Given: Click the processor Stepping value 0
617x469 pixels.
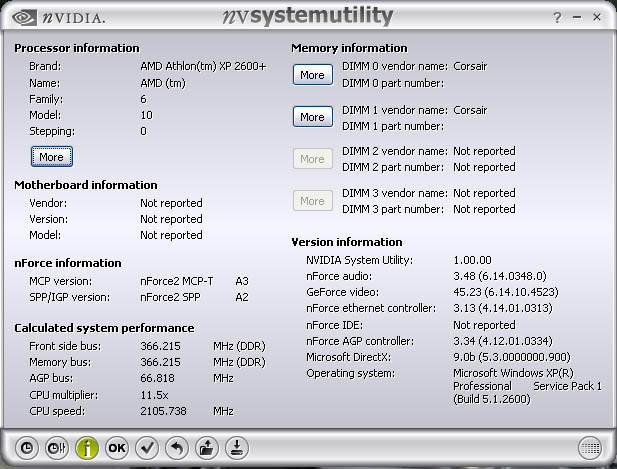Looking at the screenshot, I should point(143,131).
